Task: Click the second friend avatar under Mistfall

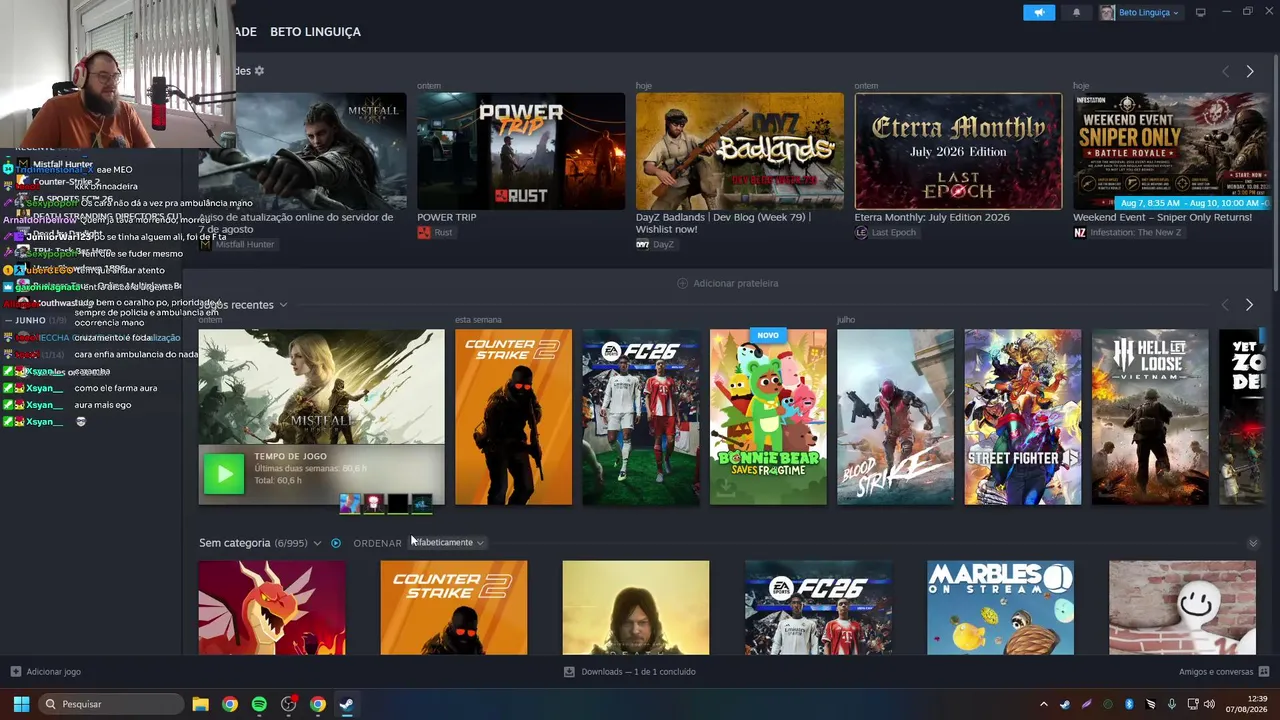Action: (373, 503)
